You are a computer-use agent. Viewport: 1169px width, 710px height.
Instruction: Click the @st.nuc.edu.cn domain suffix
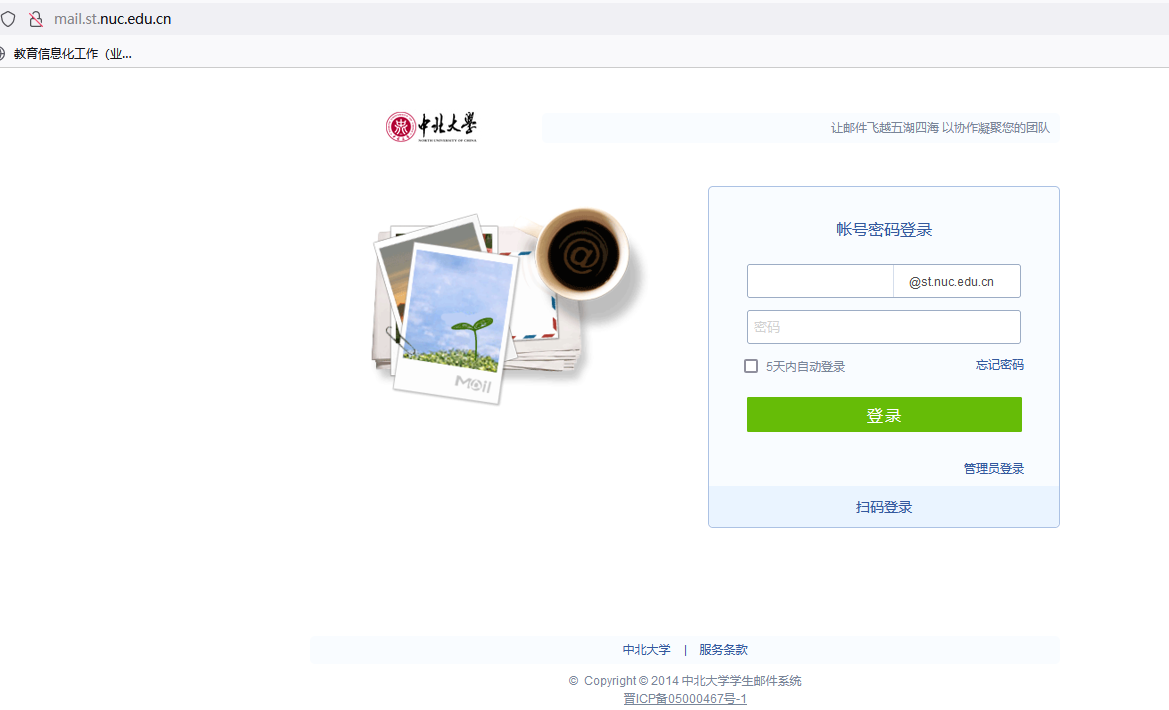[951, 282]
